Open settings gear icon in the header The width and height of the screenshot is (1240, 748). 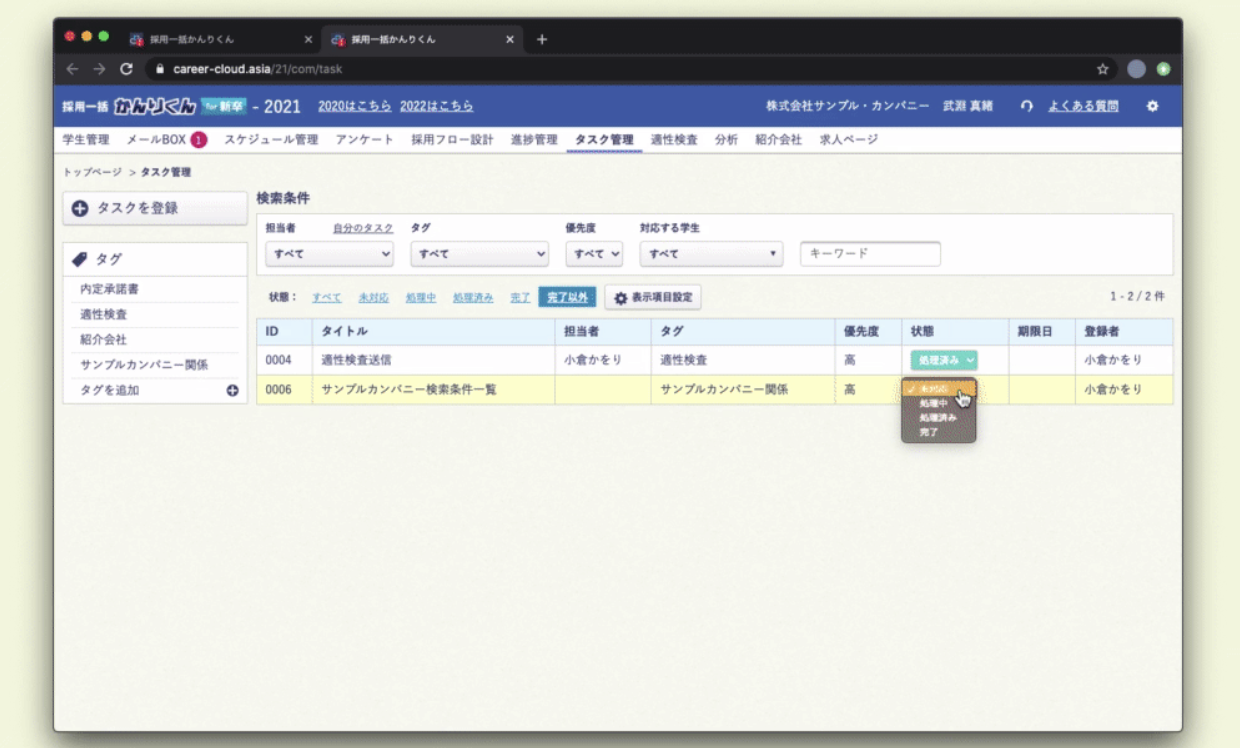point(1152,106)
